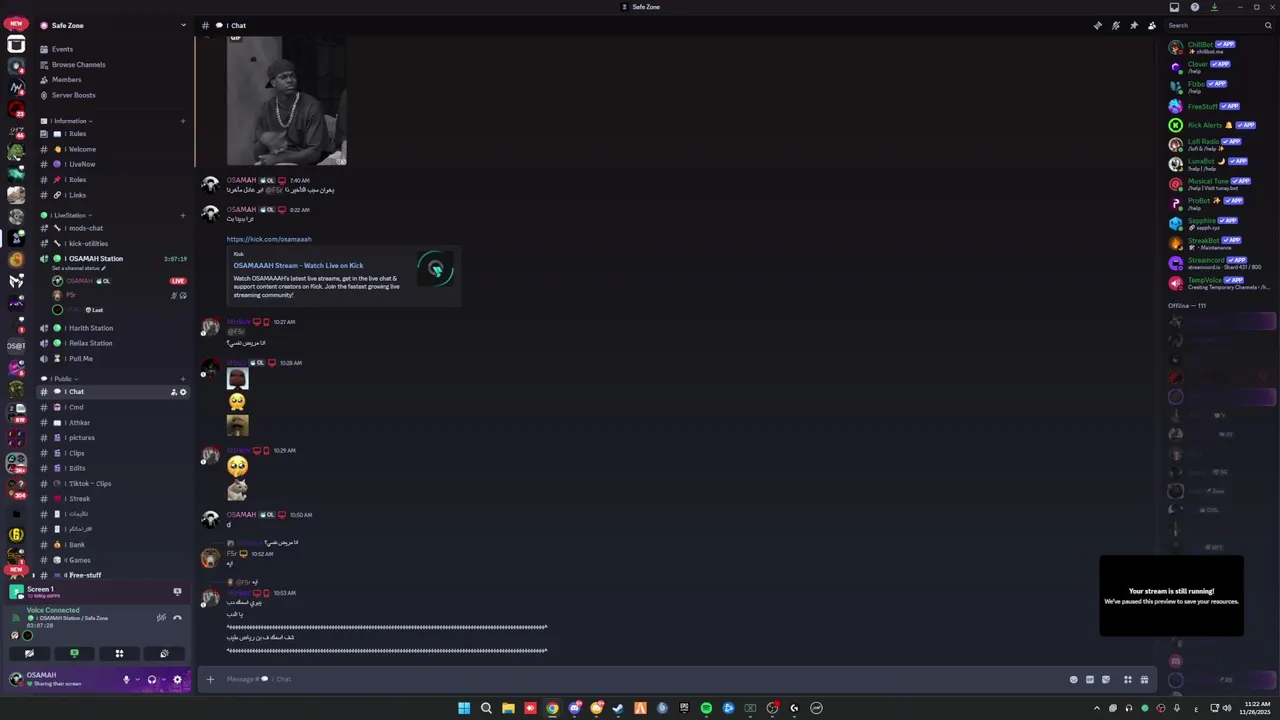Click the Search box

coord(1220,25)
